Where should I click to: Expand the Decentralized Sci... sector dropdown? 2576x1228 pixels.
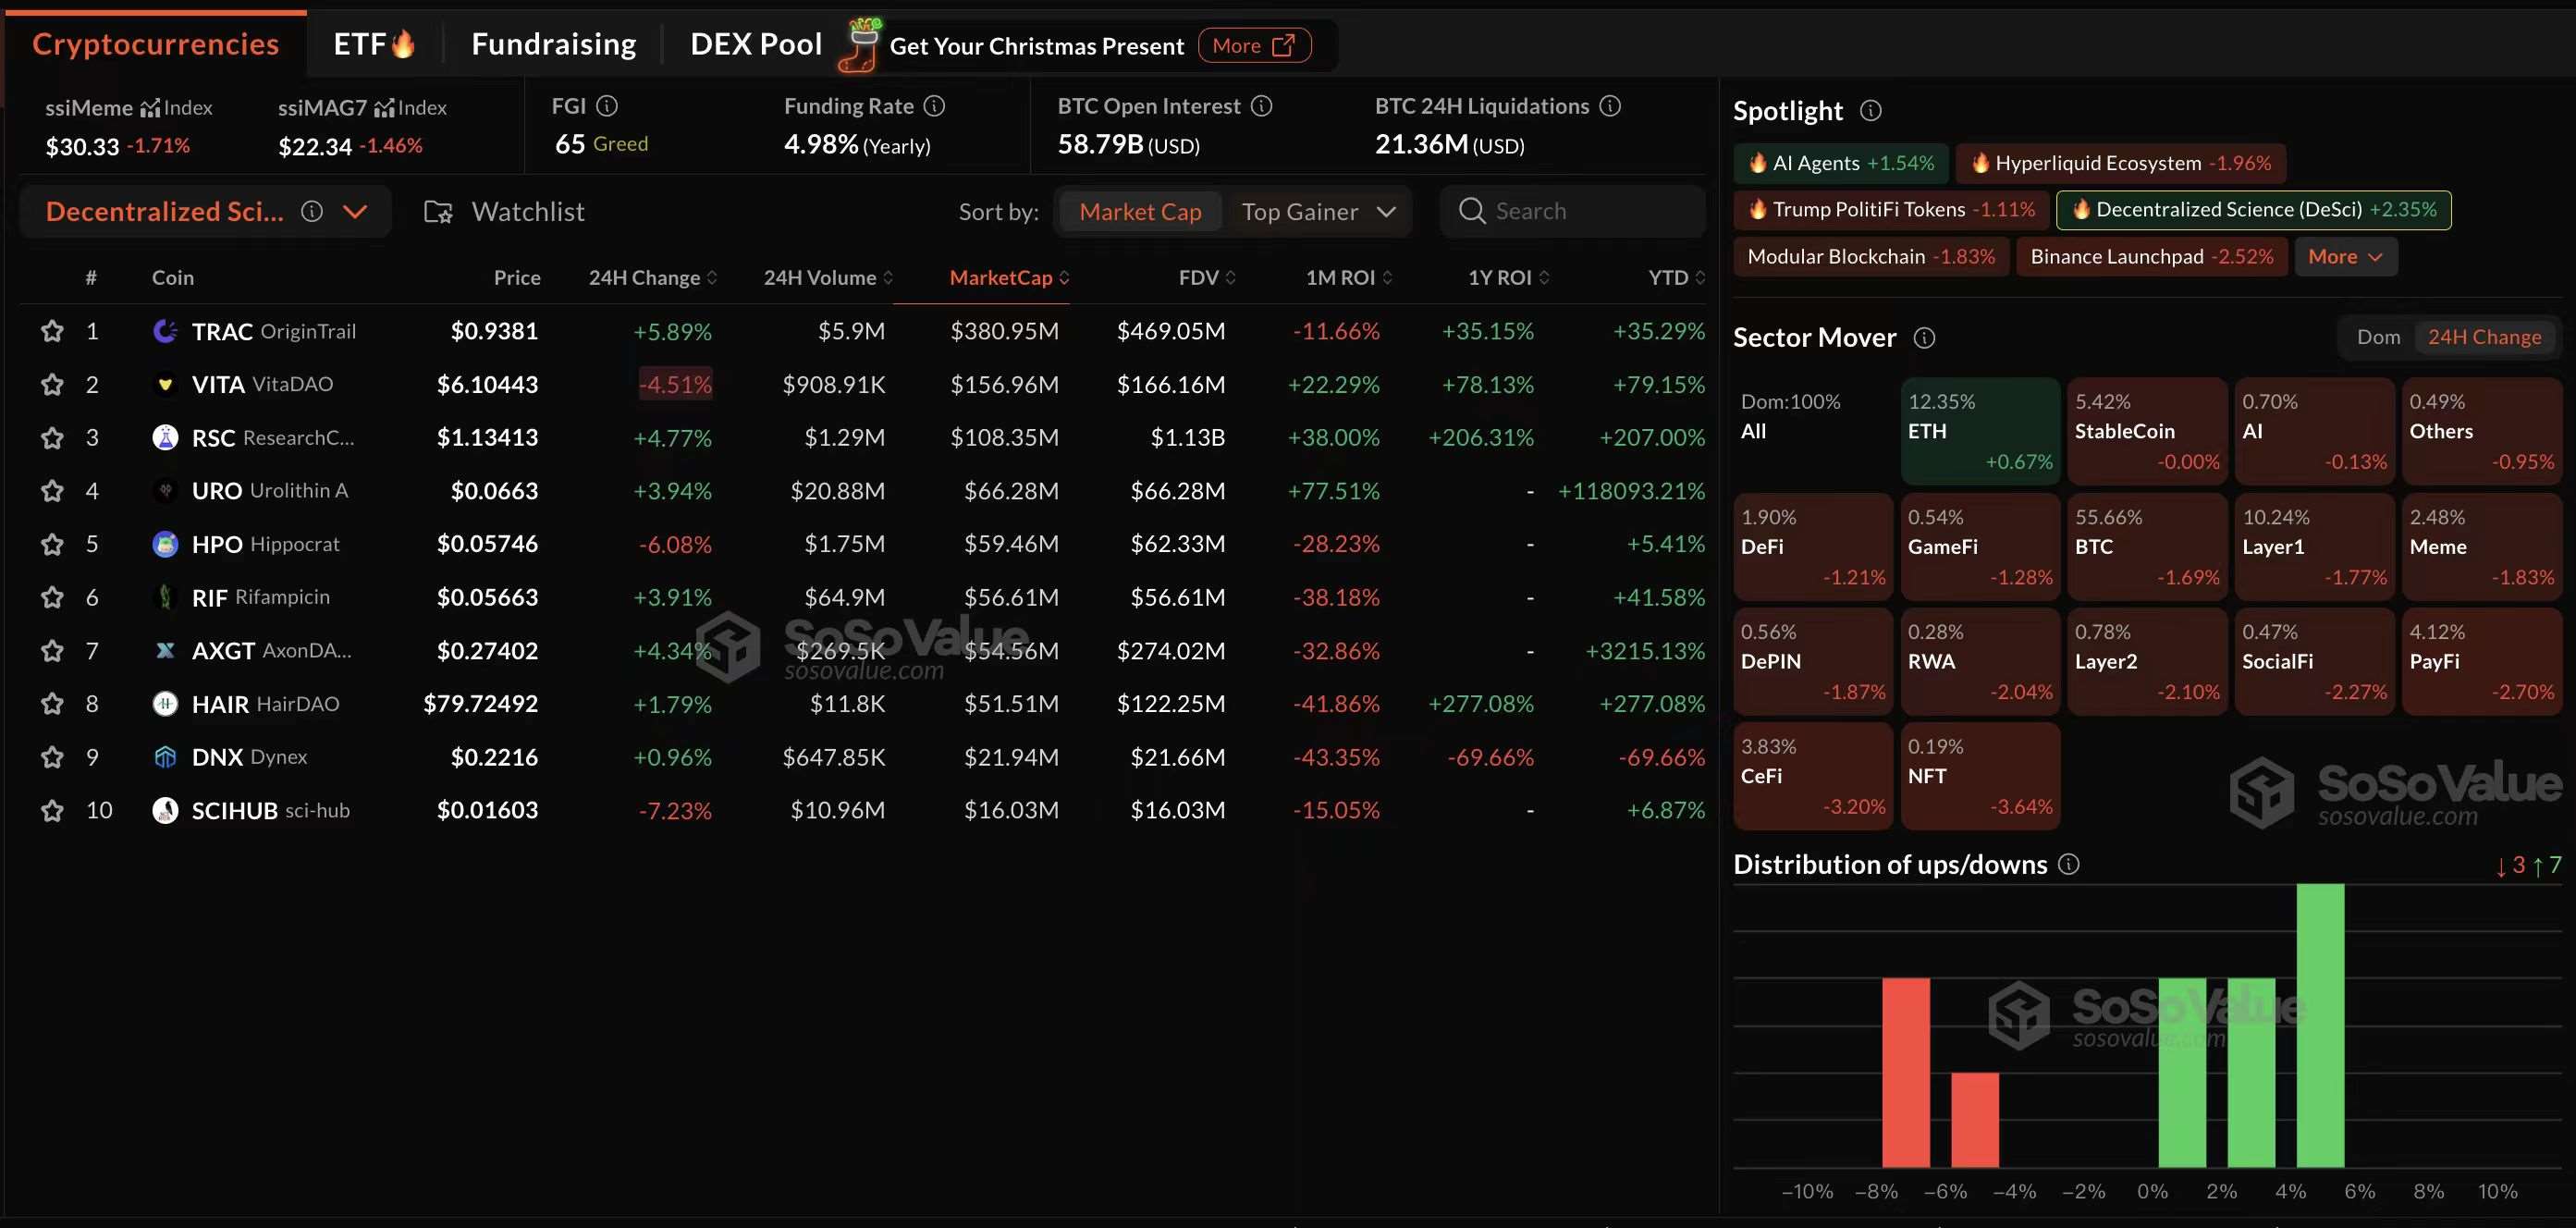pyautogui.click(x=355, y=212)
